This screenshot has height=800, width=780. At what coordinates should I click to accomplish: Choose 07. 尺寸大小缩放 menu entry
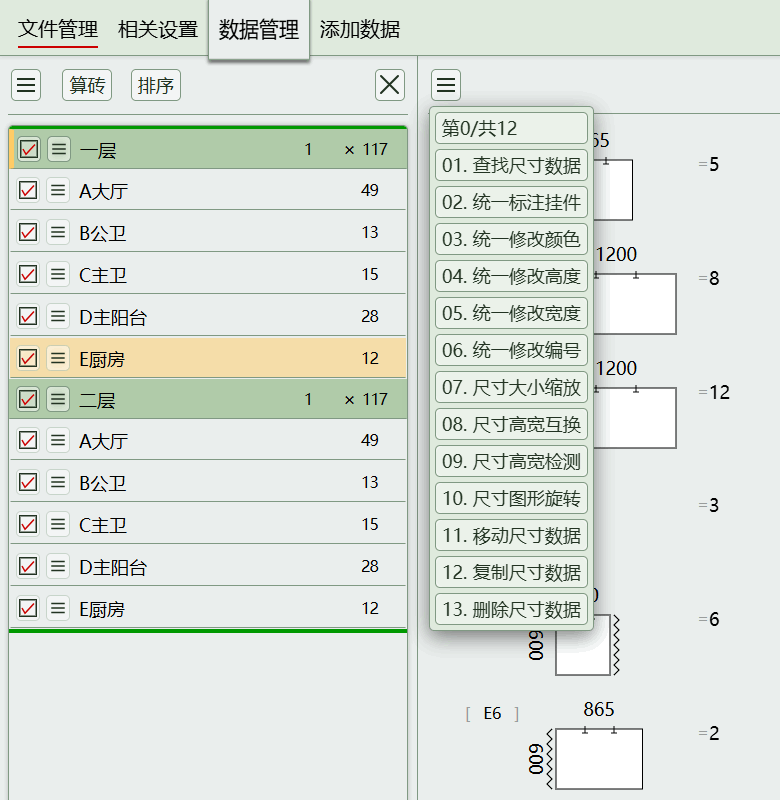click(x=511, y=387)
